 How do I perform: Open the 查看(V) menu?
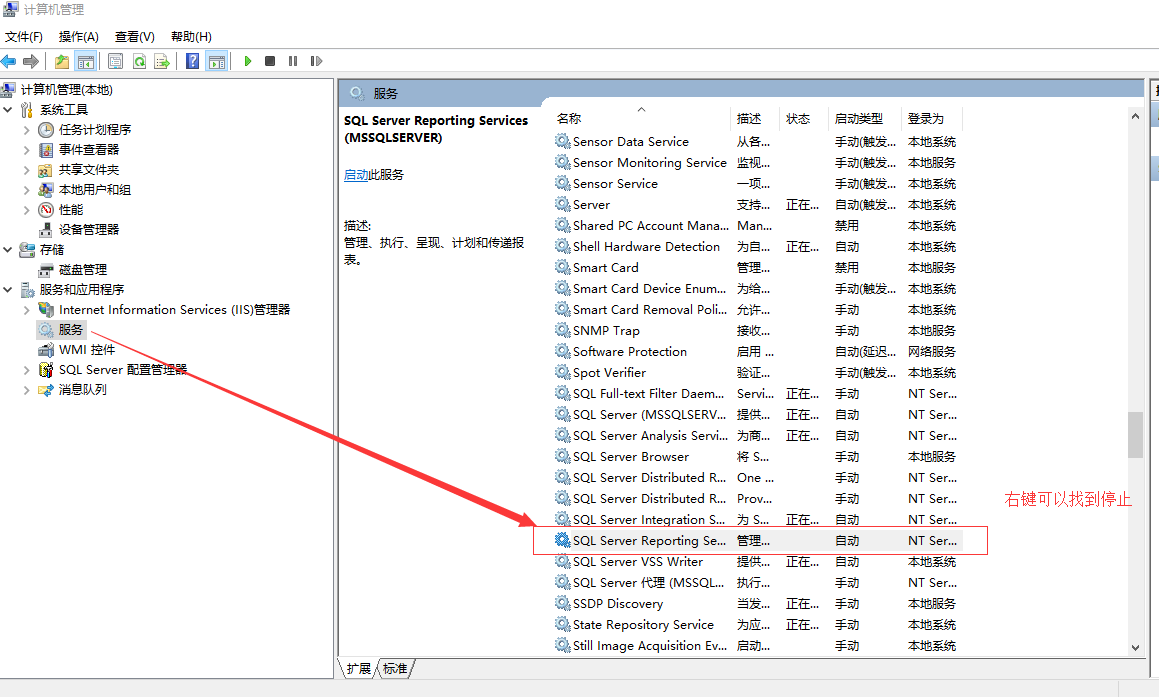(x=135, y=36)
